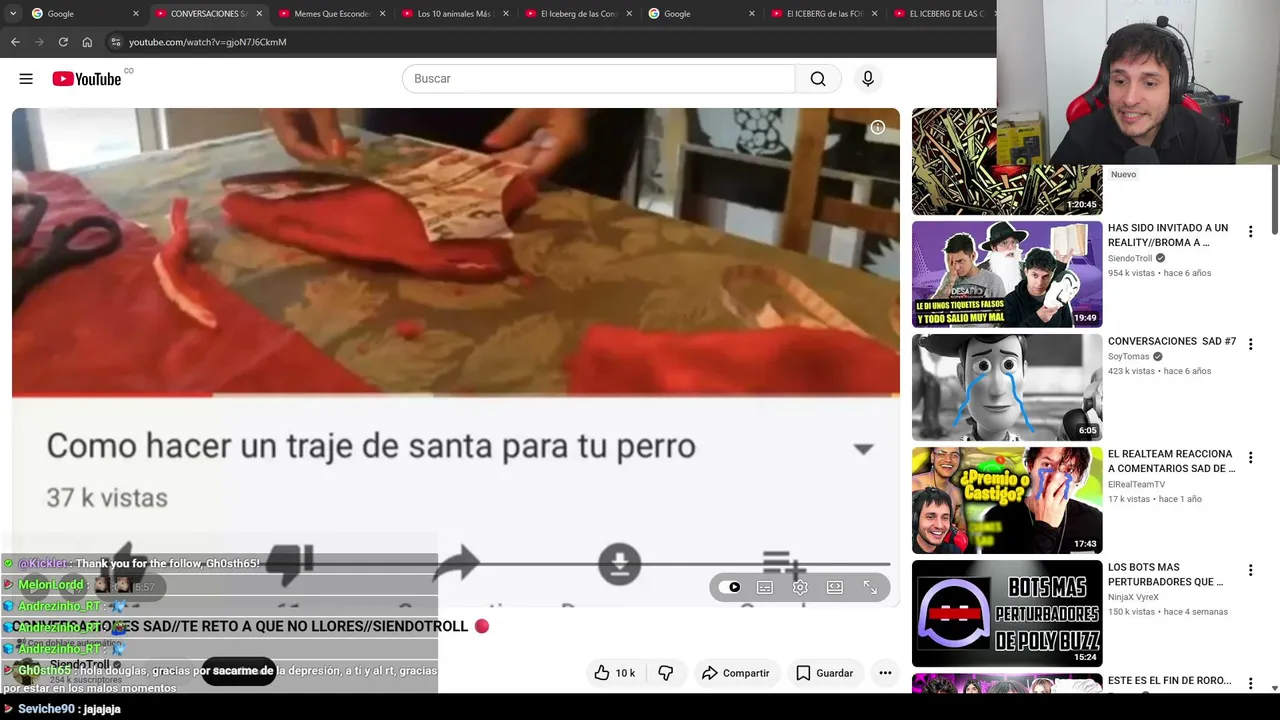Switch the player to theater mode

pos(835,587)
